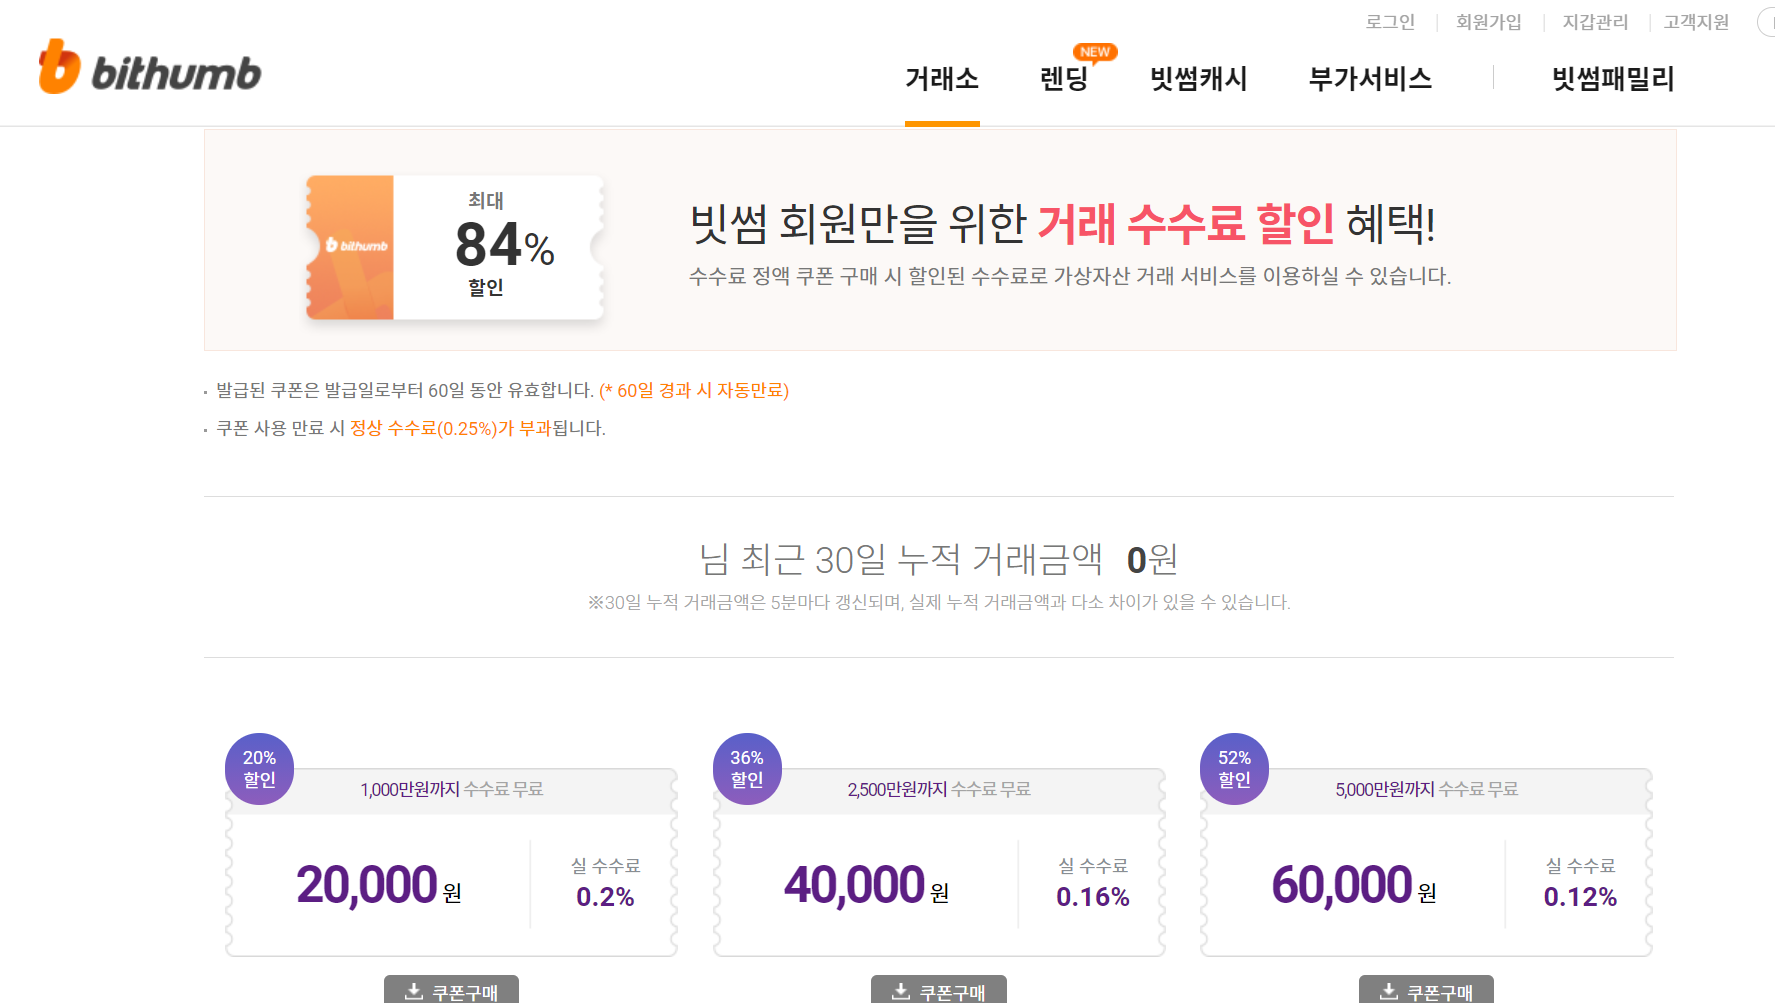
Task: Open the 지갑관리 link
Action: click(1595, 22)
